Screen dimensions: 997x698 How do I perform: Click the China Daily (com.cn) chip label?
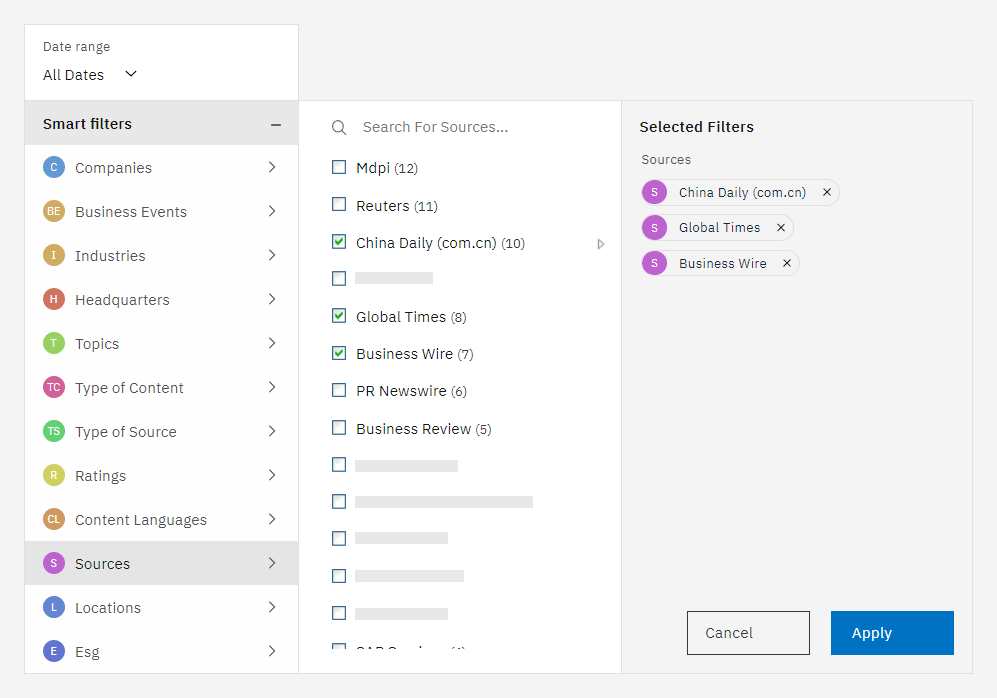pyautogui.click(x=742, y=193)
